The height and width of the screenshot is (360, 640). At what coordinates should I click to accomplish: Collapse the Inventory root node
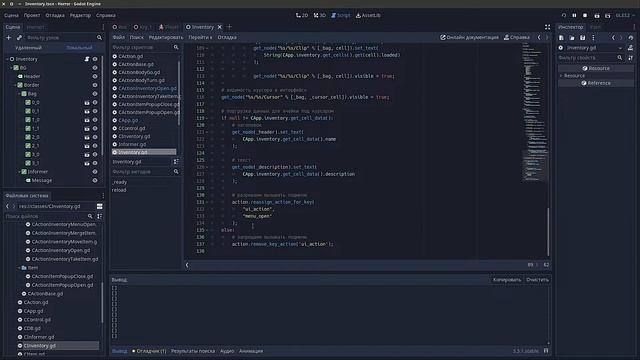(7, 59)
